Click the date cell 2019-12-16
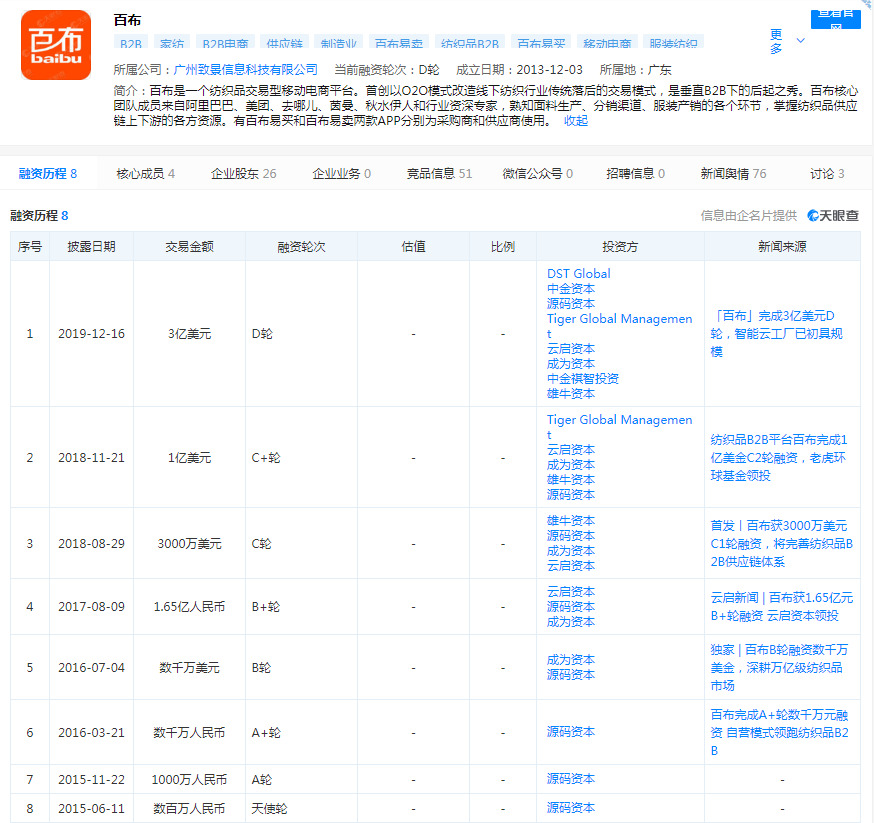 [91, 334]
